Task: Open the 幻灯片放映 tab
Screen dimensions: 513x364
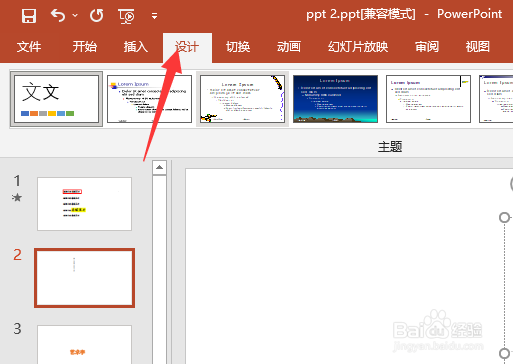Action: point(358,47)
